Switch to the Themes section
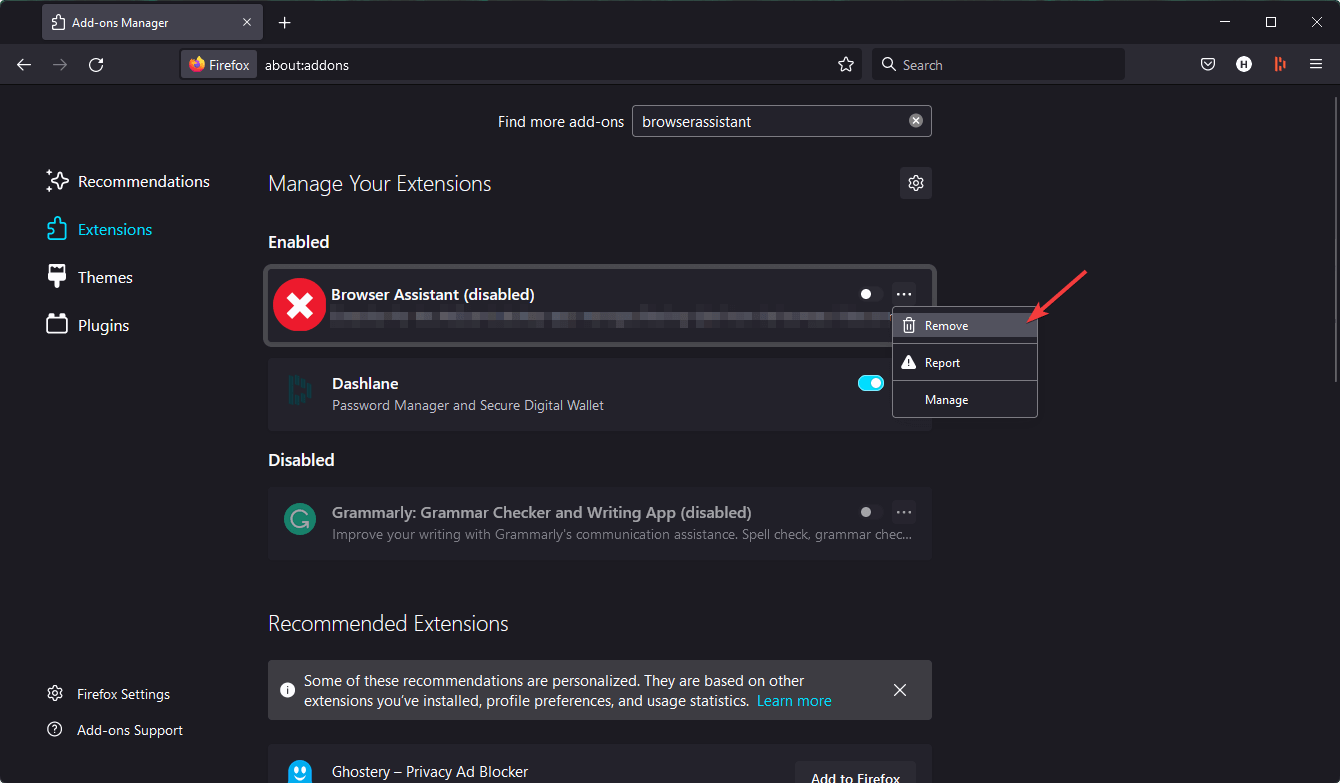Screen dimensions: 1340x783 tap(90, 277)
